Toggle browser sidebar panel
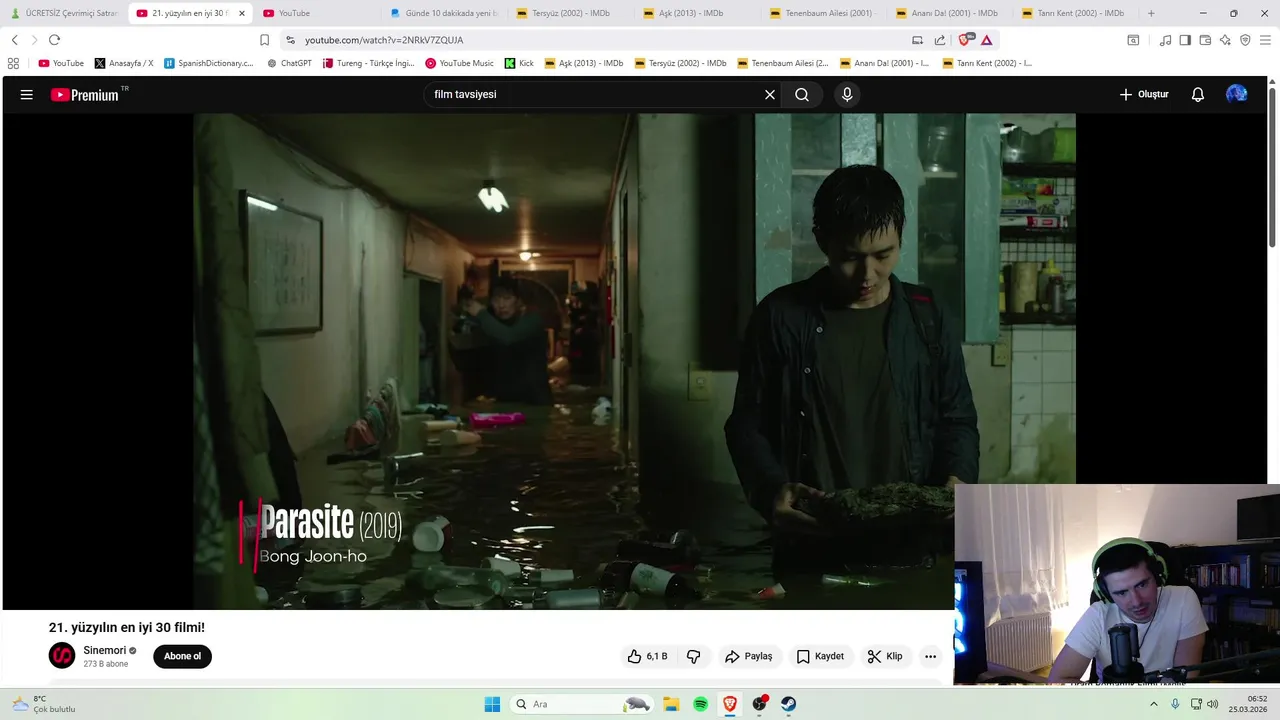 pos(1185,40)
